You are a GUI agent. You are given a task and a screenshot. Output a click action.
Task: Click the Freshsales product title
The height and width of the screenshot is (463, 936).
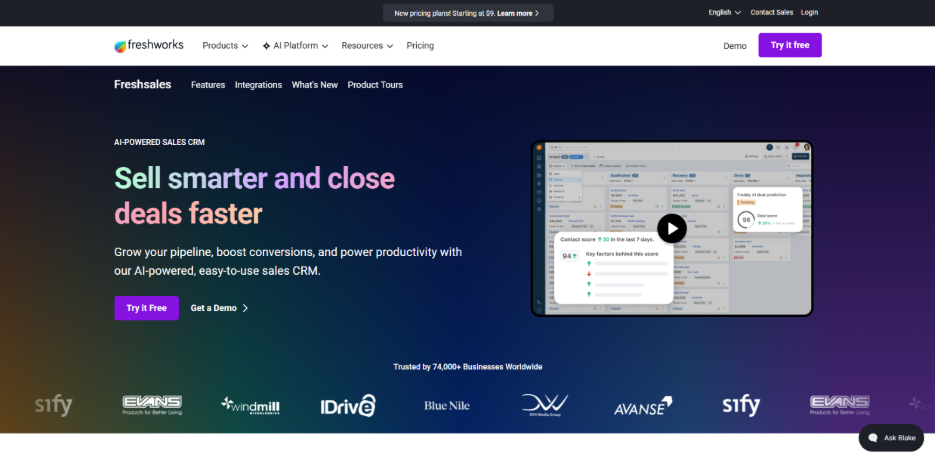(x=143, y=85)
